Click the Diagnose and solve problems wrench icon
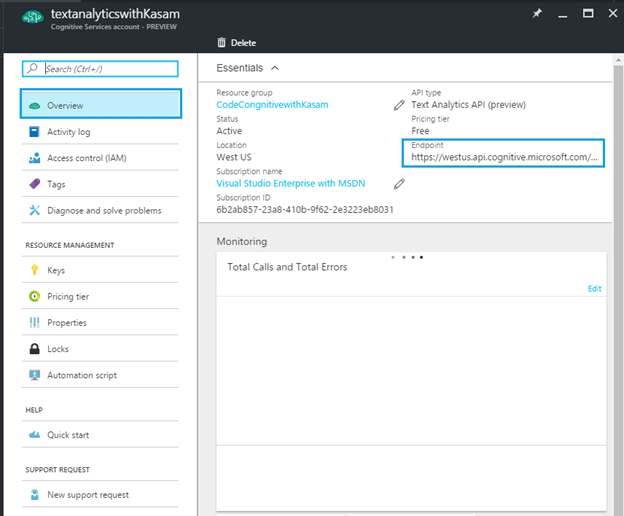This screenshot has width=624, height=516. point(35,210)
